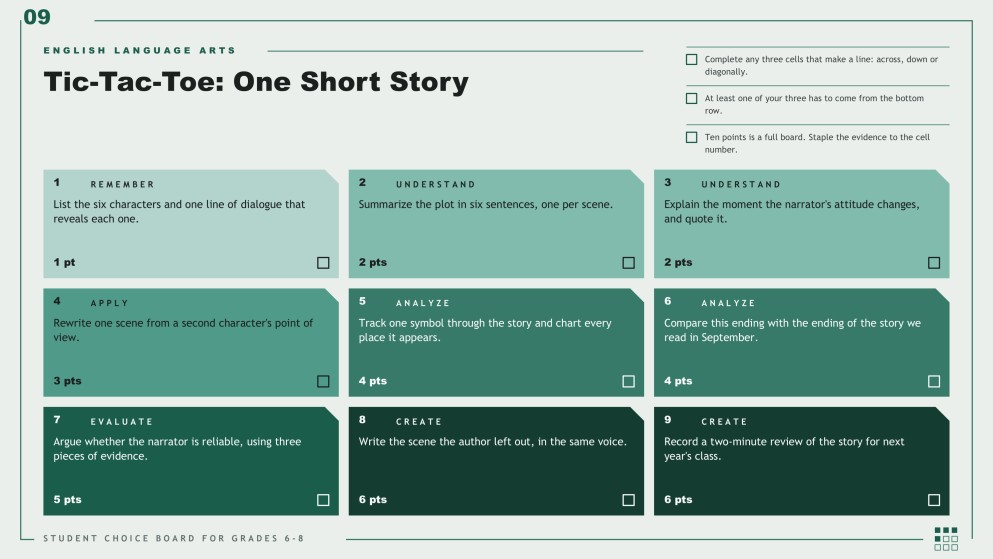Tick the checkbox for compare endings cell
This screenshot has height=559, width=993.
(x=933, y=381)
